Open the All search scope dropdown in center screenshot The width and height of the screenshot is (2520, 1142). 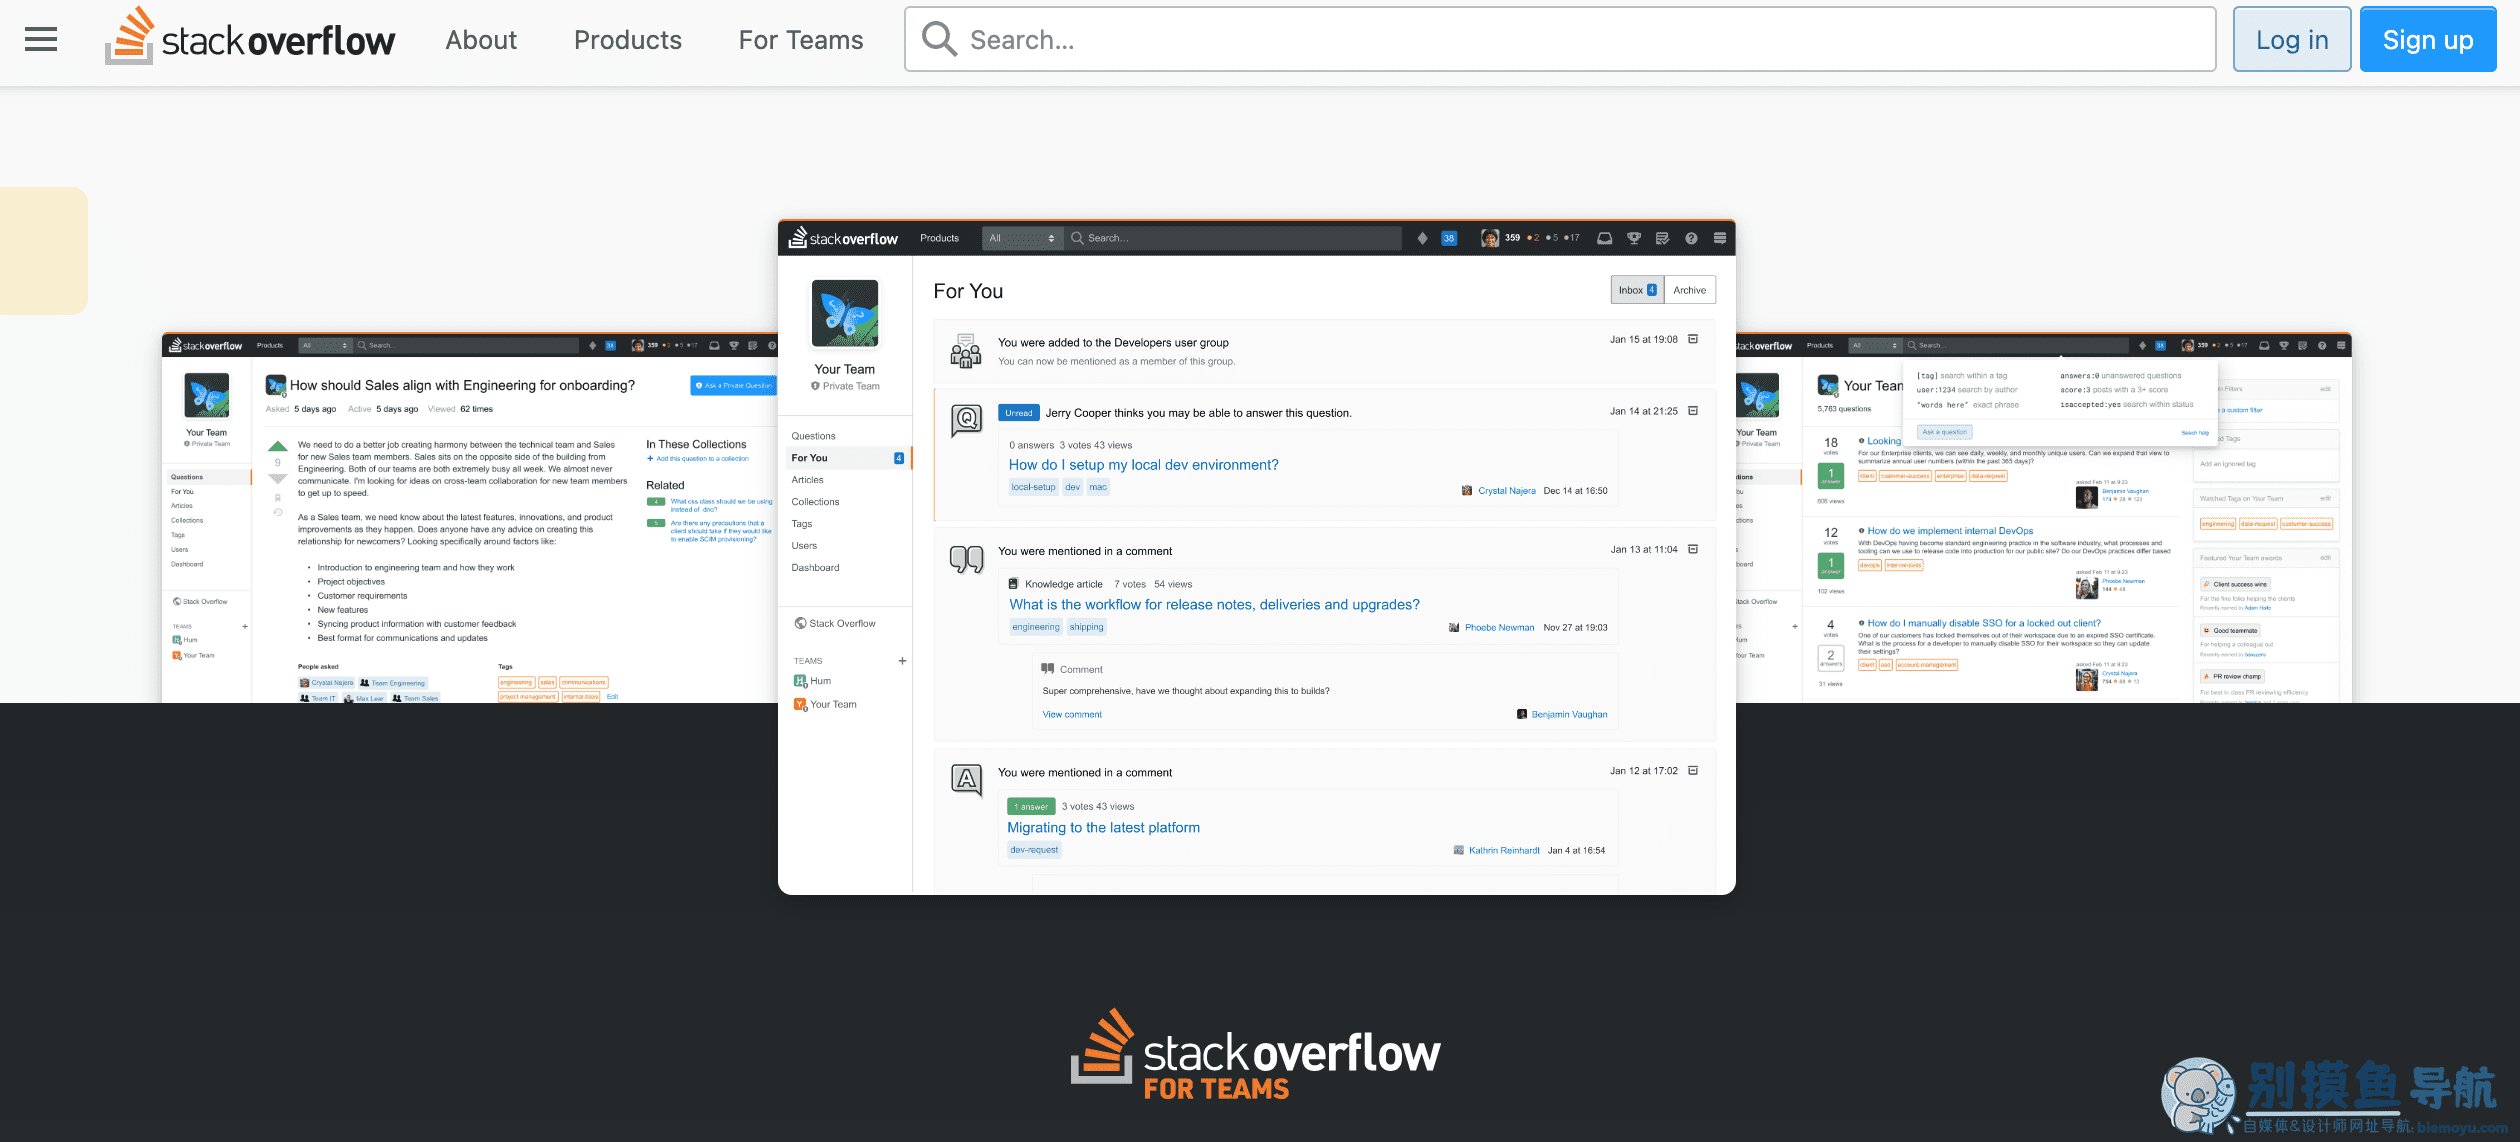pos(1022,238)
